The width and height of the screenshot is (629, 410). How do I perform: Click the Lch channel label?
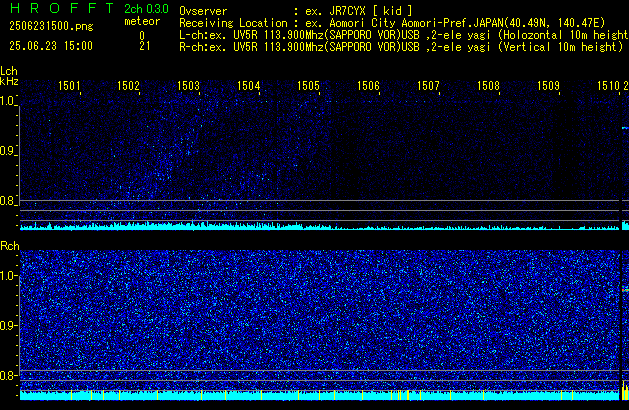(9, 71)
